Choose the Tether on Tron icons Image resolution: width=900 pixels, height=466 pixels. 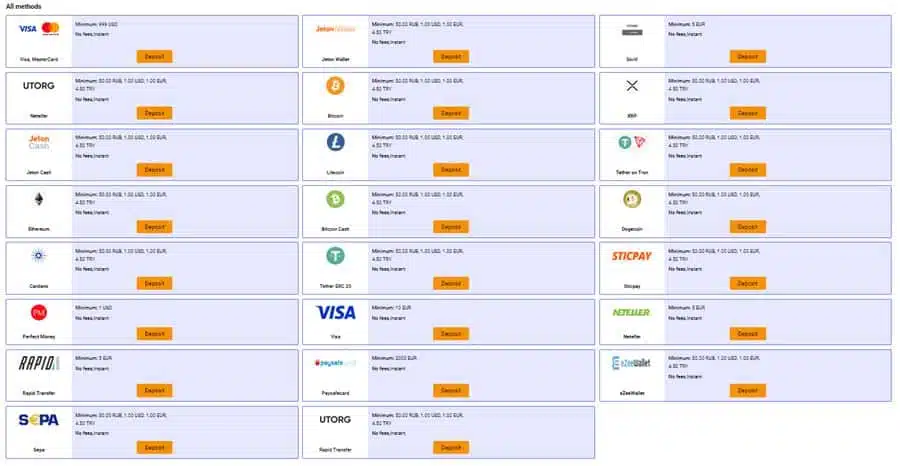pos(632,142)
